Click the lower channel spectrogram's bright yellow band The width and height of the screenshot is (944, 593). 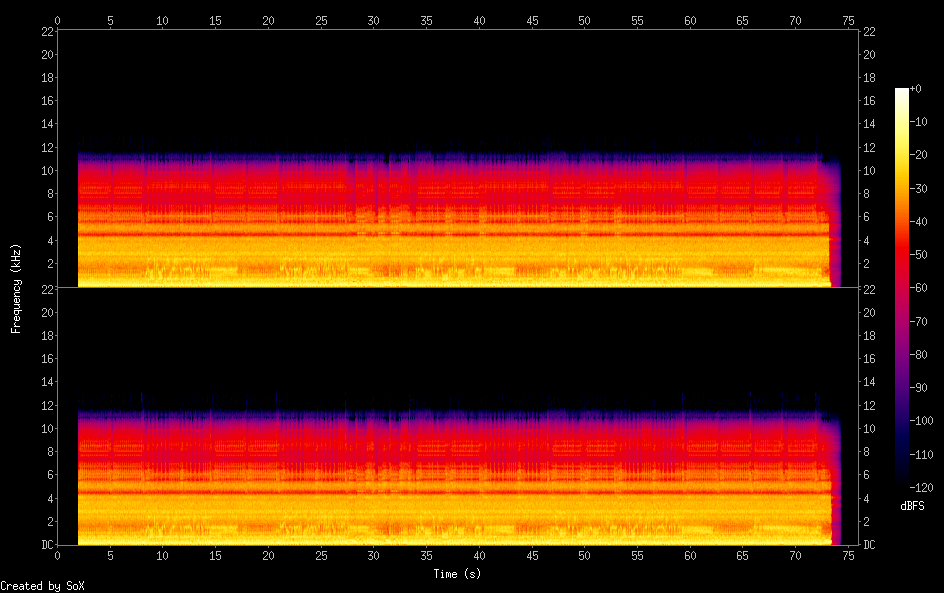(x=450, y=510)
